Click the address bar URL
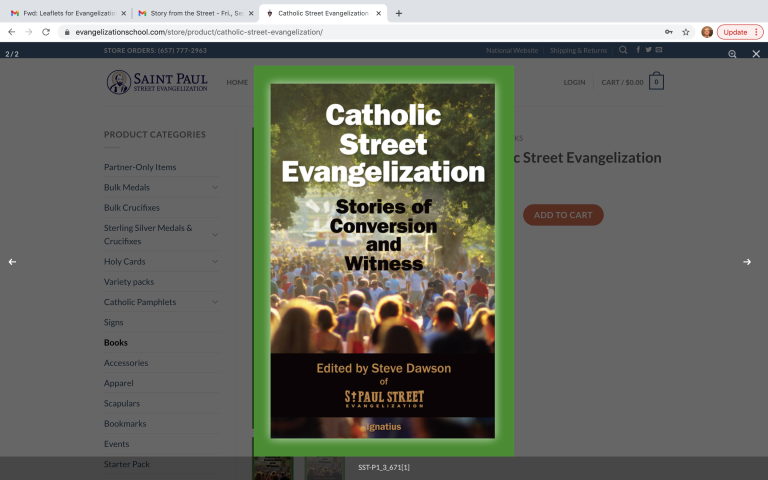 point(199,32)
